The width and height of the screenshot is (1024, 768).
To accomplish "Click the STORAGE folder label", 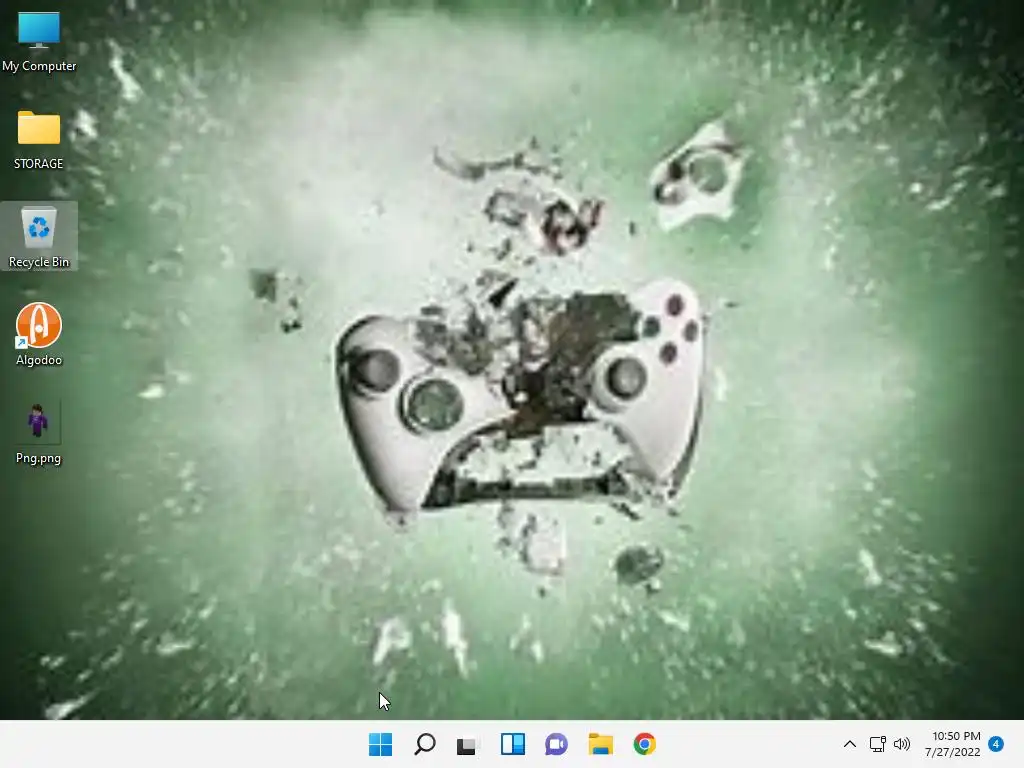I will click(39, 164).
